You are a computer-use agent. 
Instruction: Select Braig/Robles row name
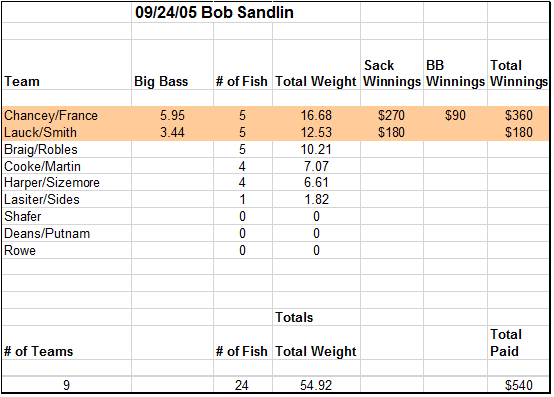click(41, 149)
